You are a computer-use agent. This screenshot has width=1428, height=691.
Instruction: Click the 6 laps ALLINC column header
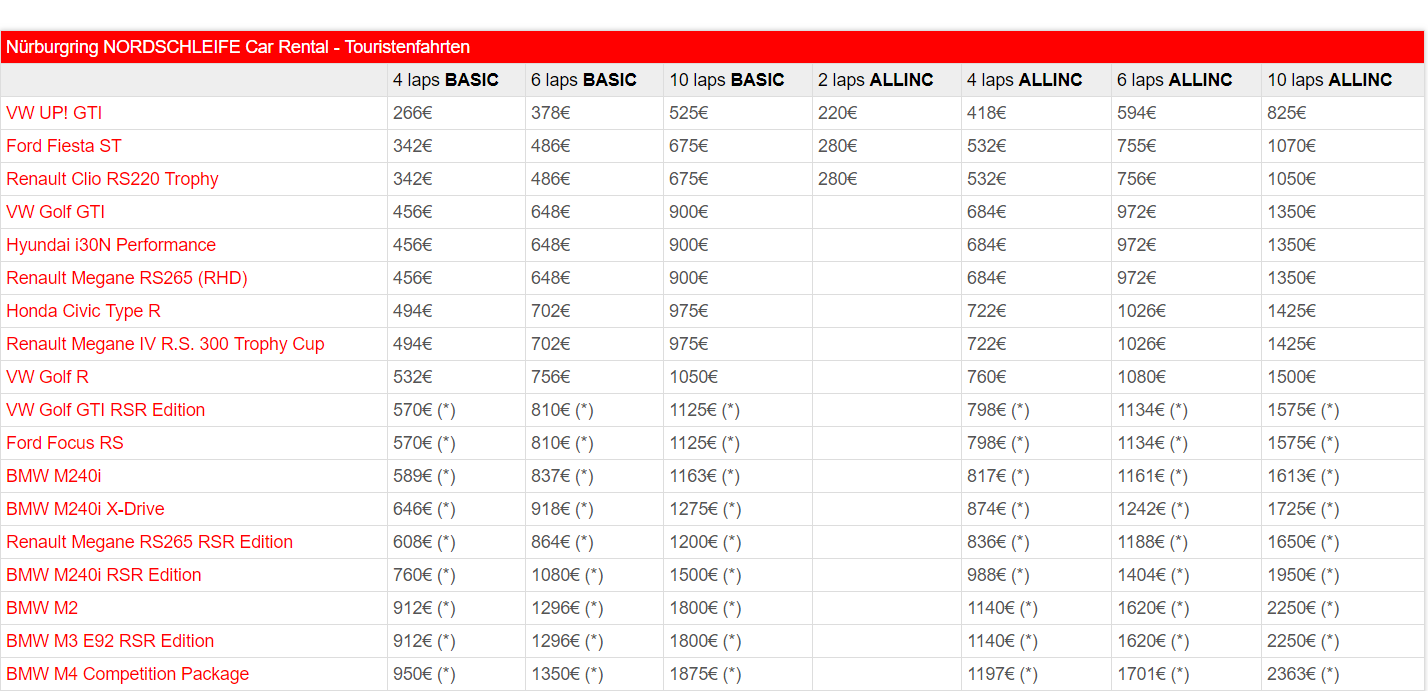click(1175, 80)
